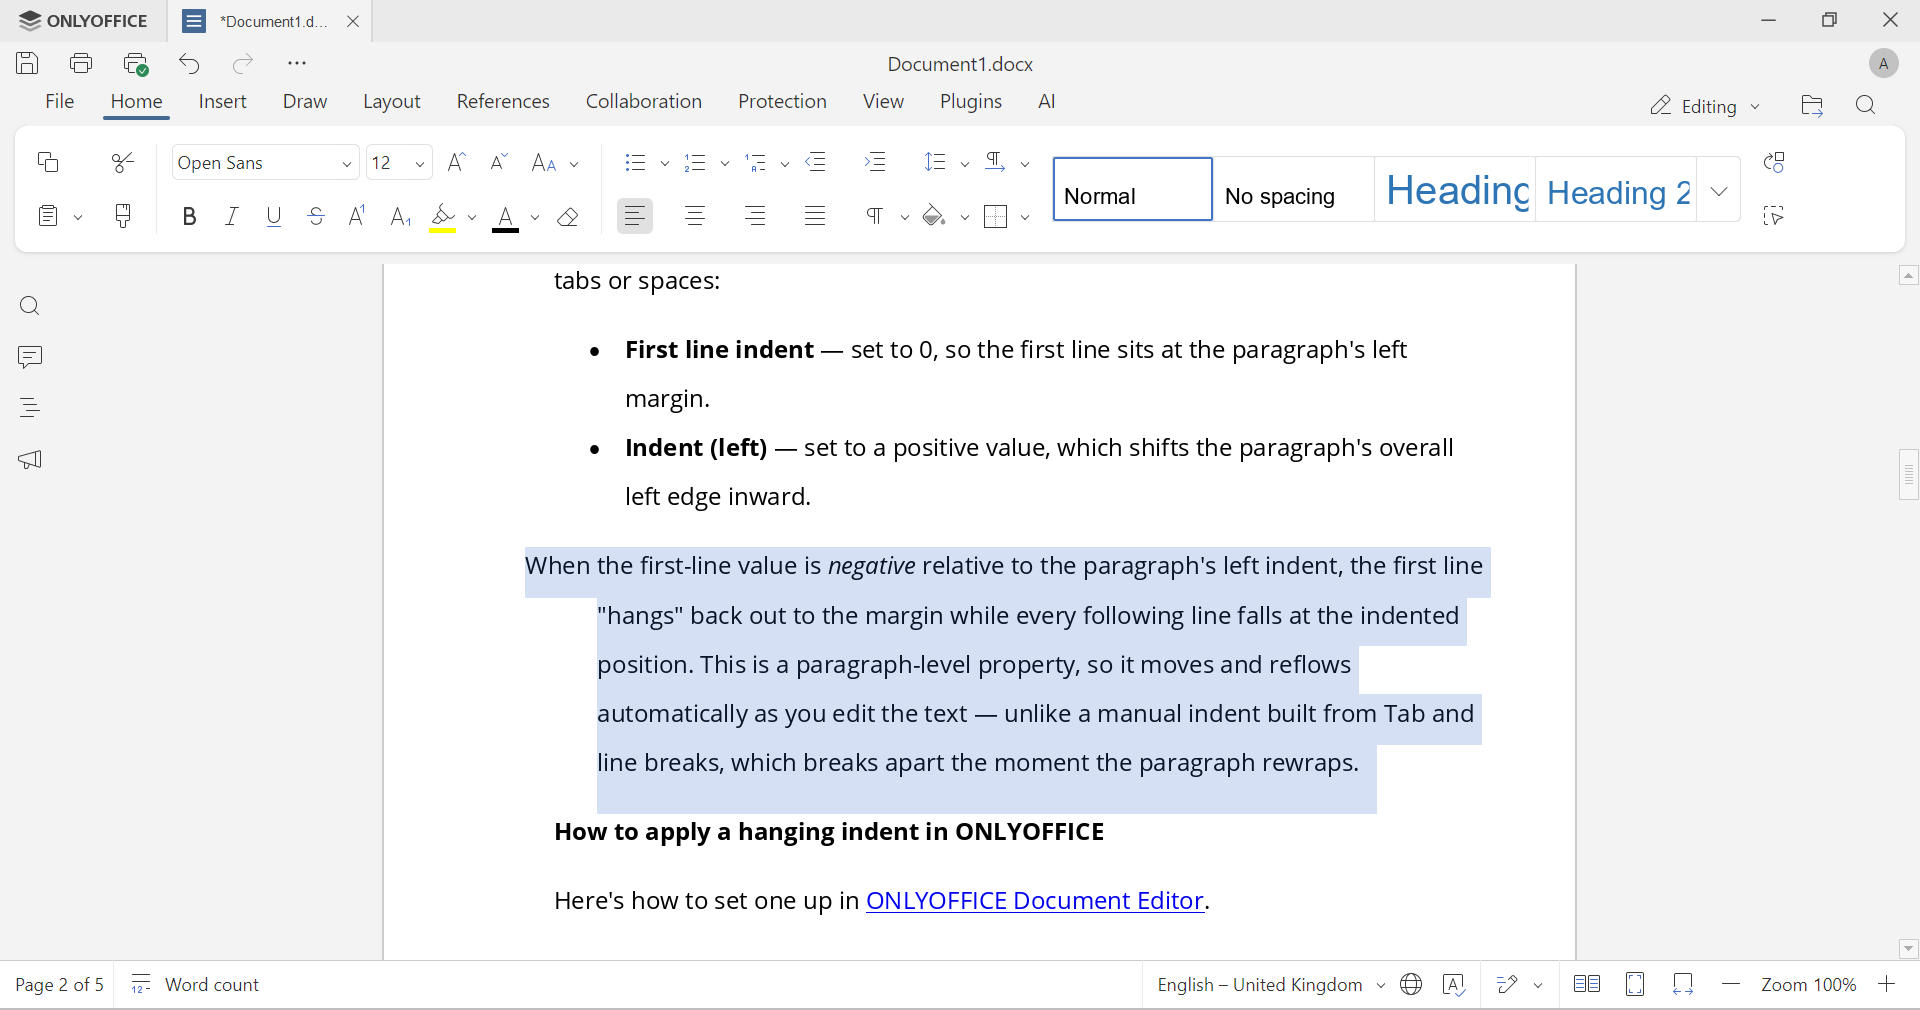The height and width of the screenshot is (1010, 1920).
Task: Click the Print icon
Action: click(x=82, y=64)
